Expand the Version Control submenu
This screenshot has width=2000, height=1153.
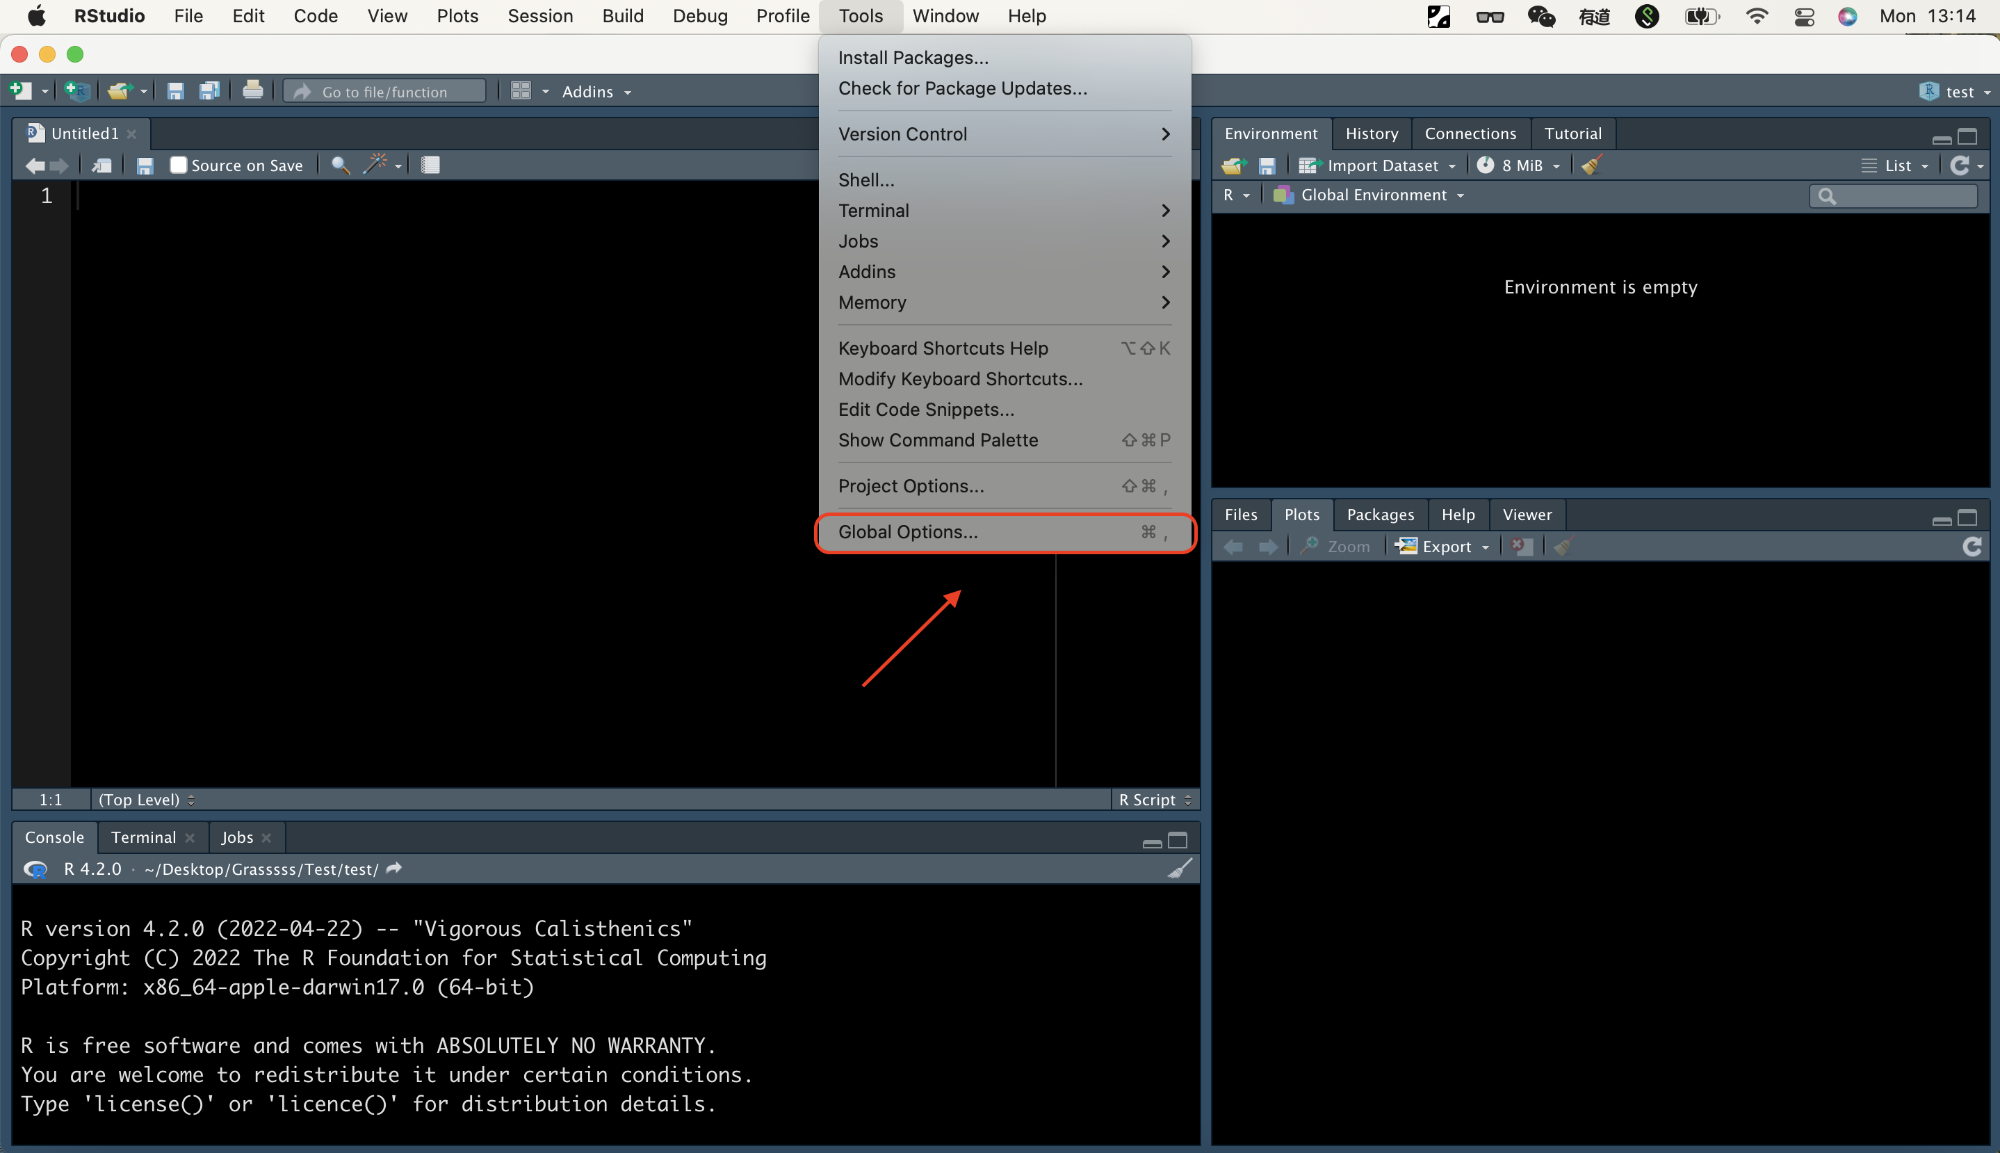(1005, 134)
